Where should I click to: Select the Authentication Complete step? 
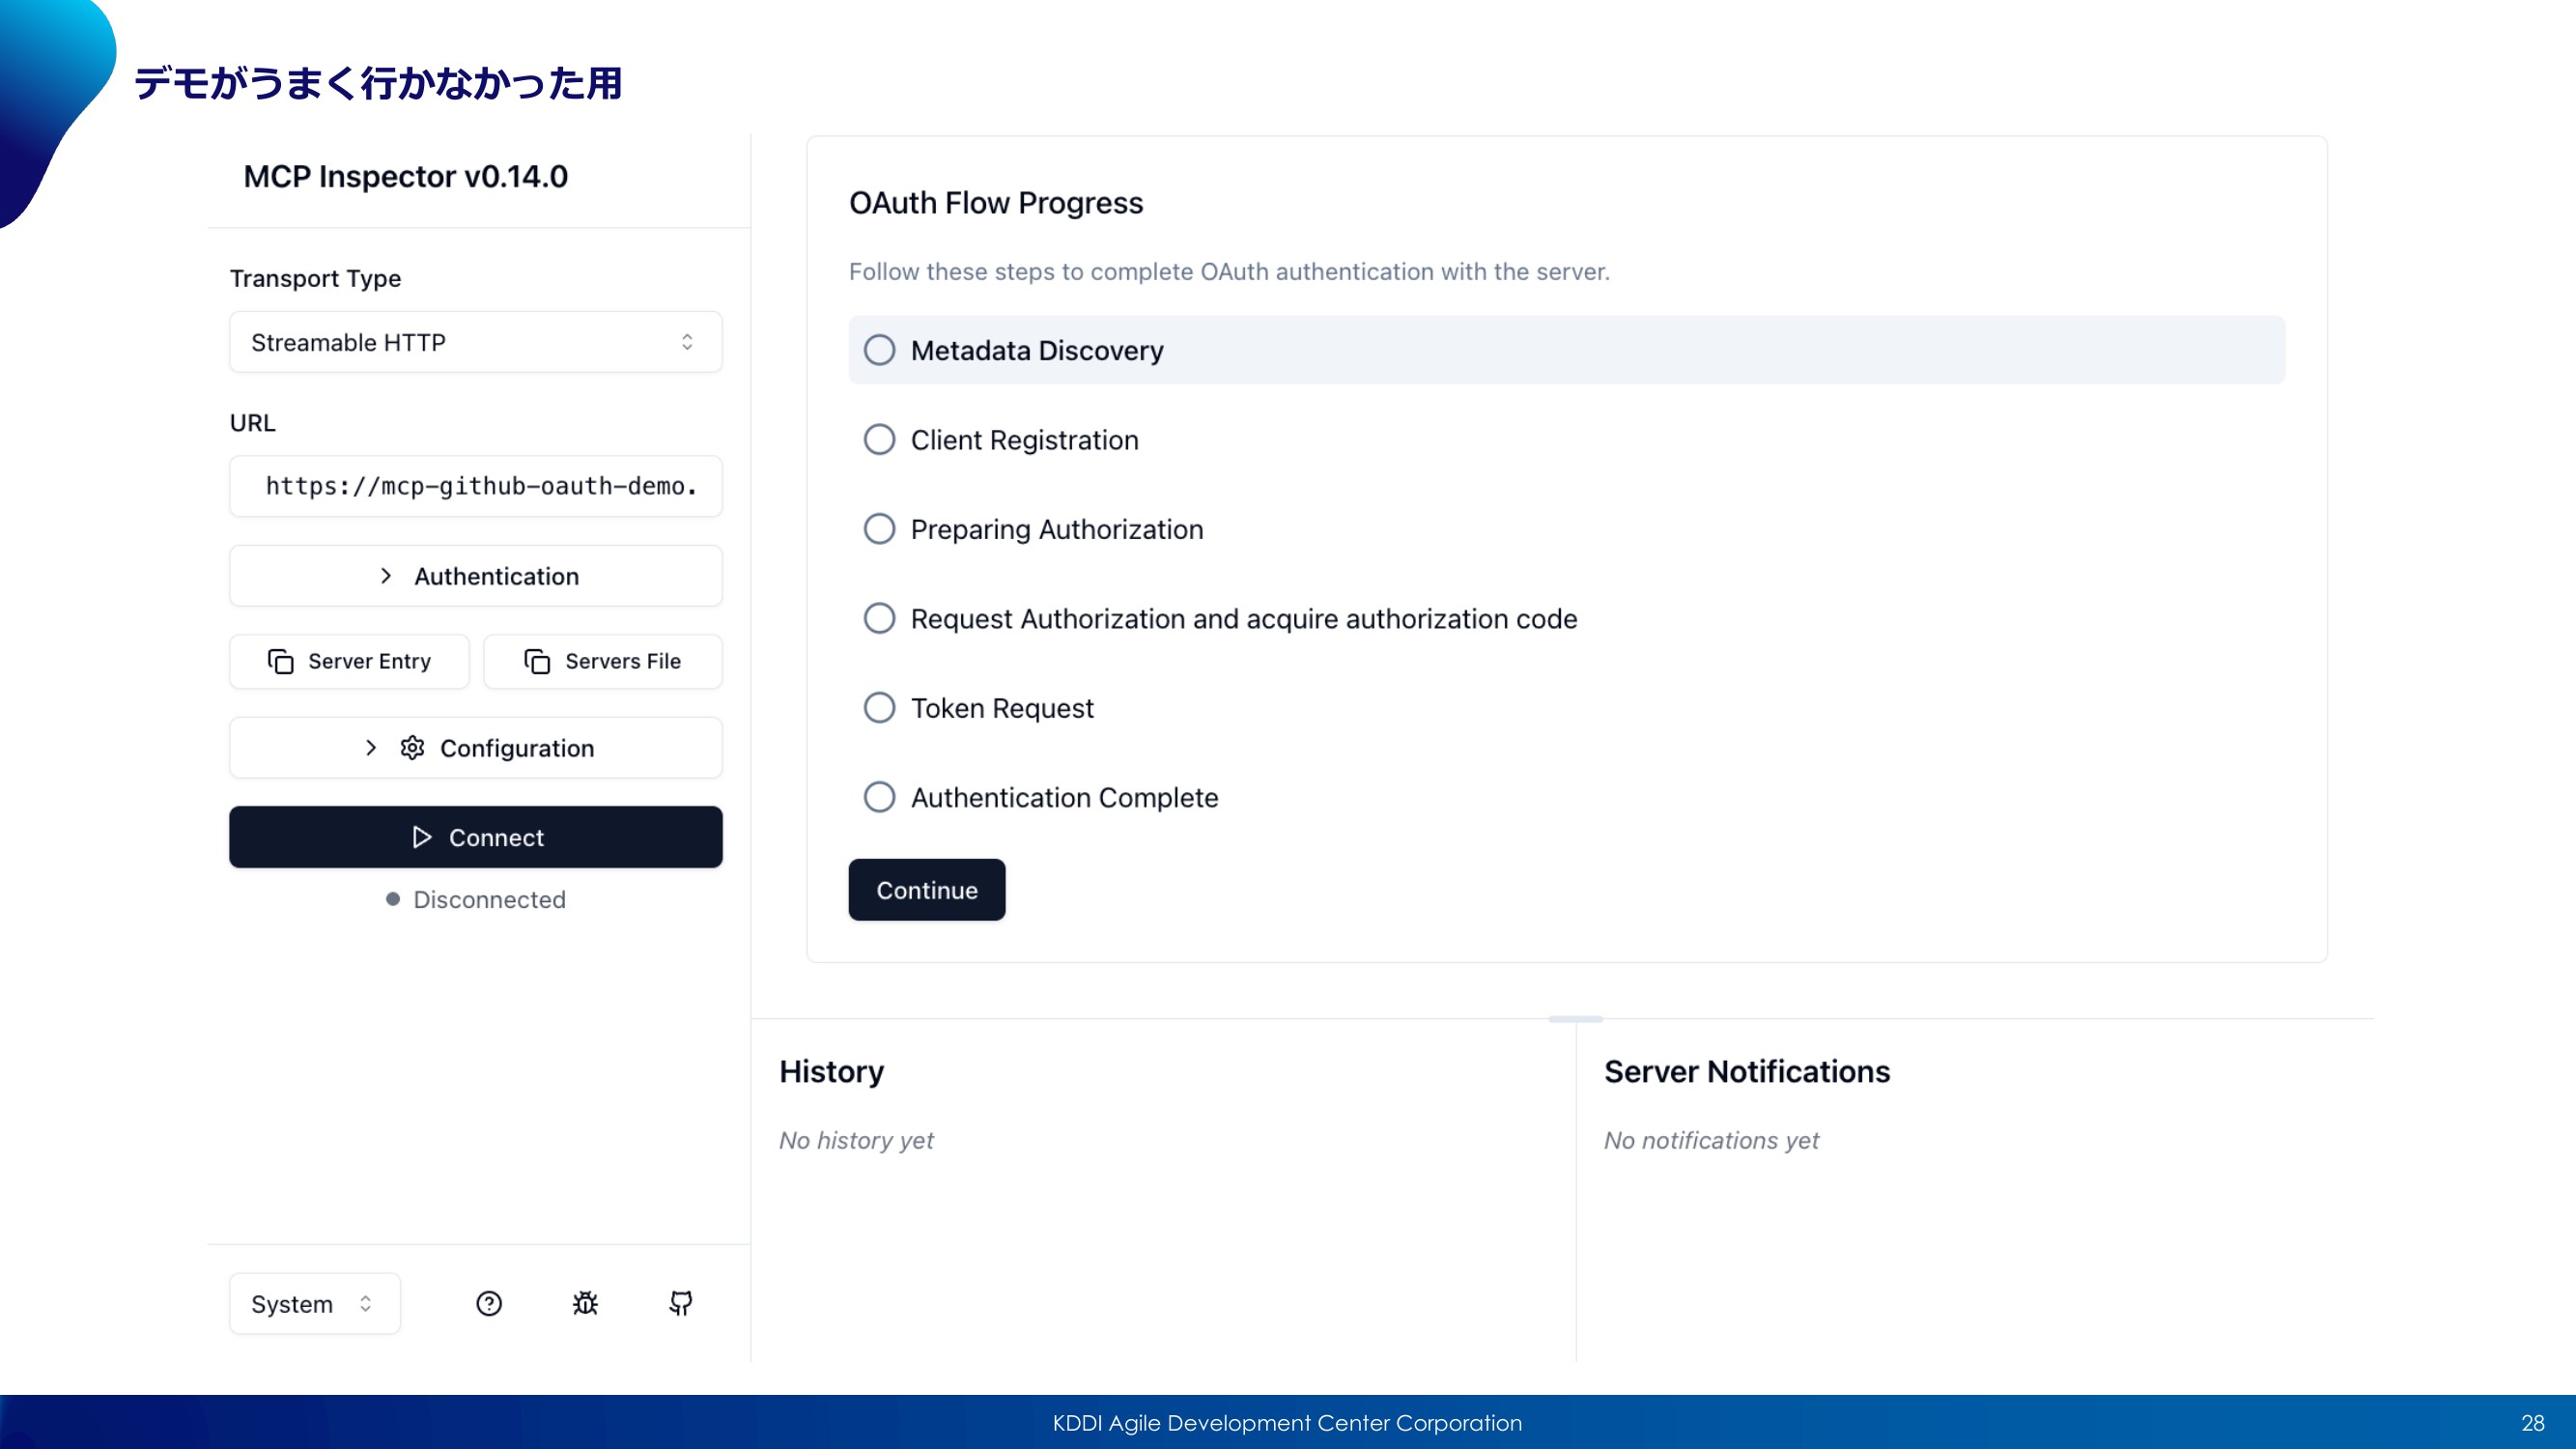click(1064, 797)
